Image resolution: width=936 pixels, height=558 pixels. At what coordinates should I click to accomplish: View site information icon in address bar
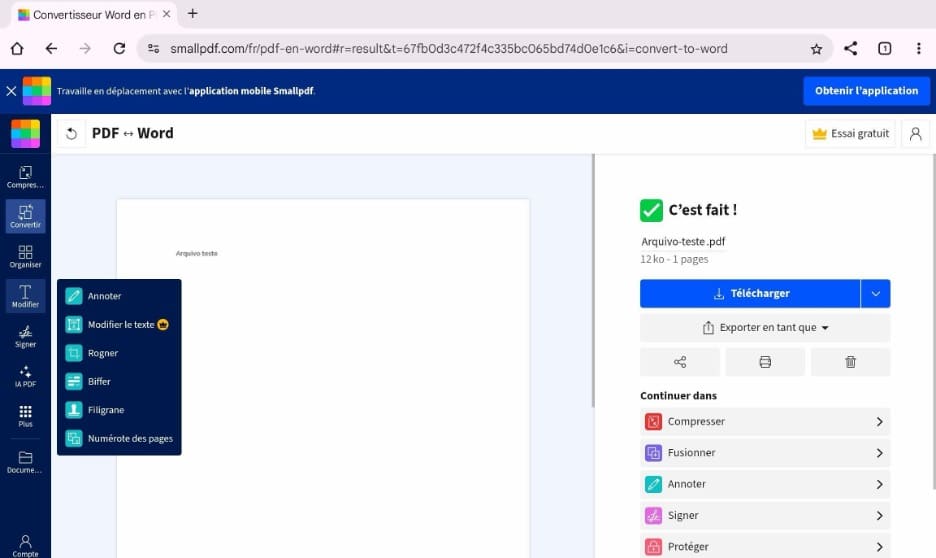point(153,49)
